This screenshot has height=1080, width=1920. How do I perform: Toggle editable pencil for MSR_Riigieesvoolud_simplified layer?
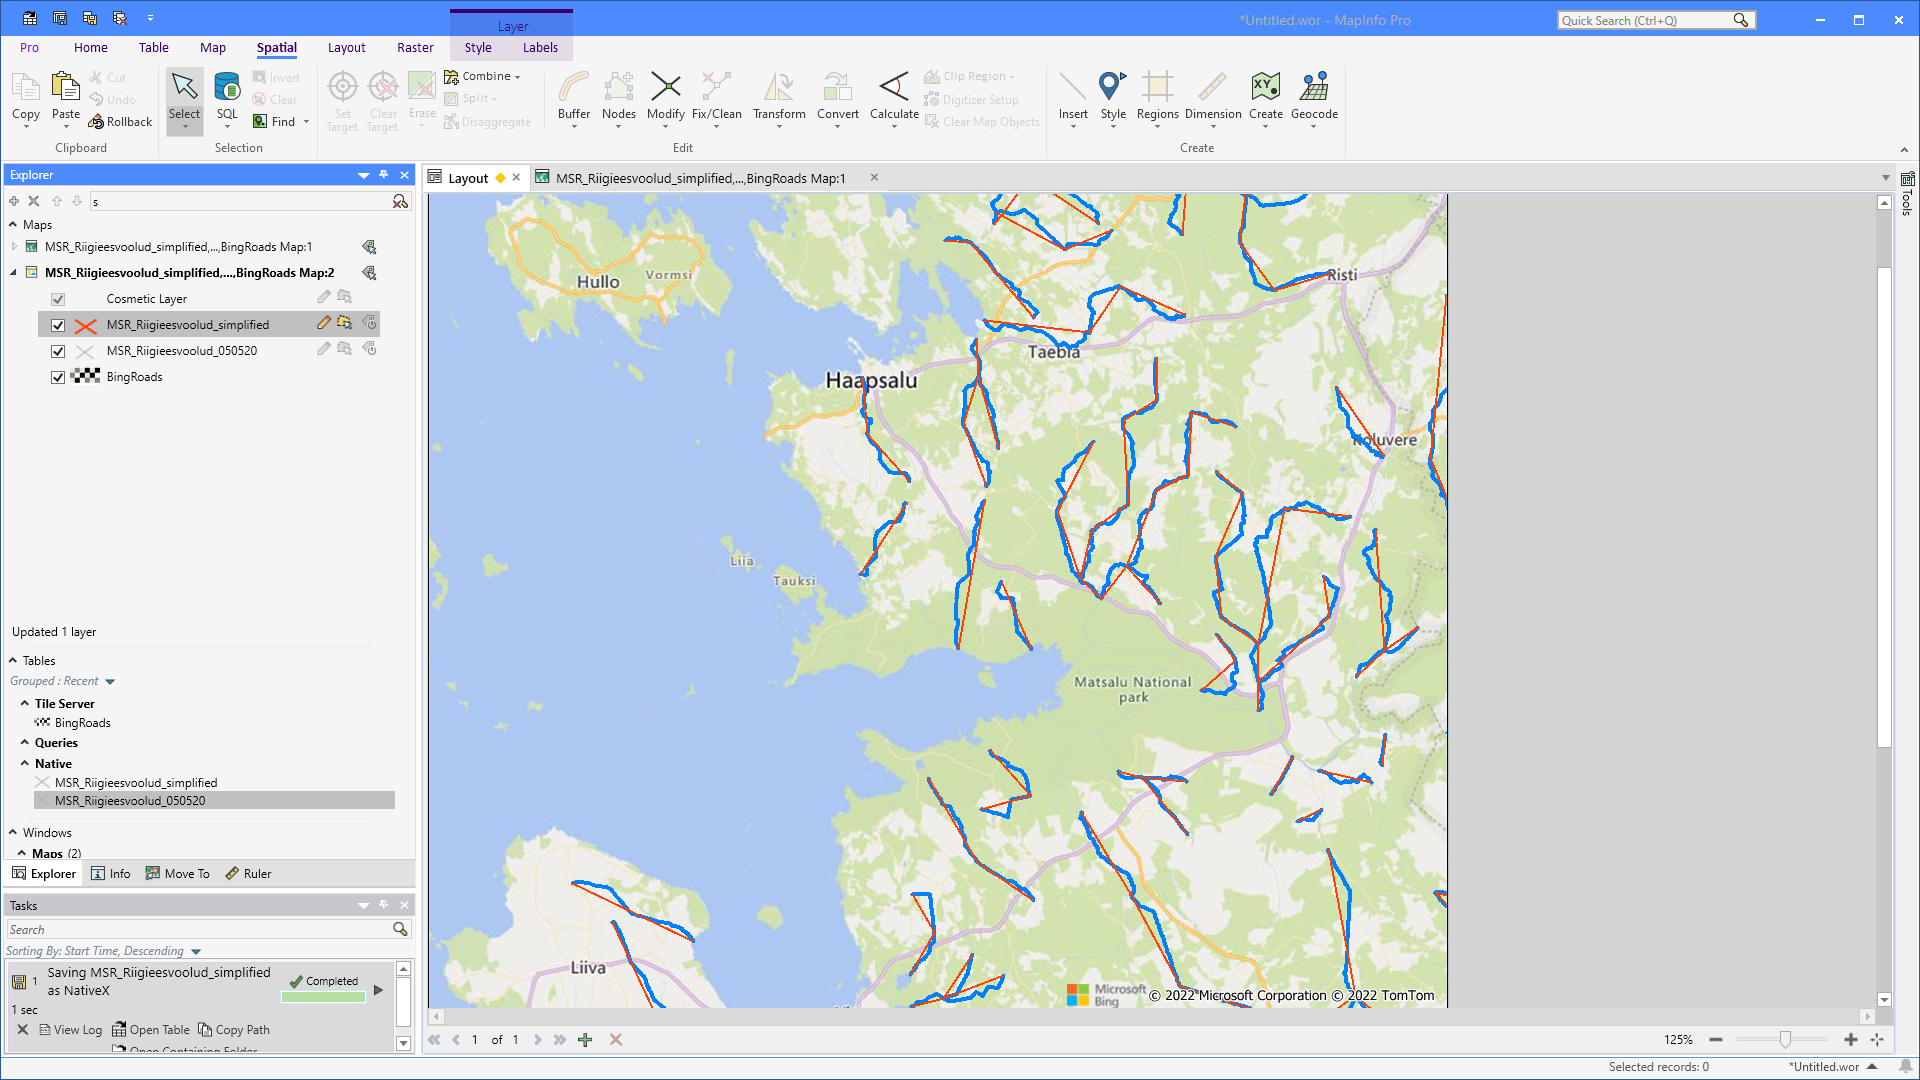point(323,323)
